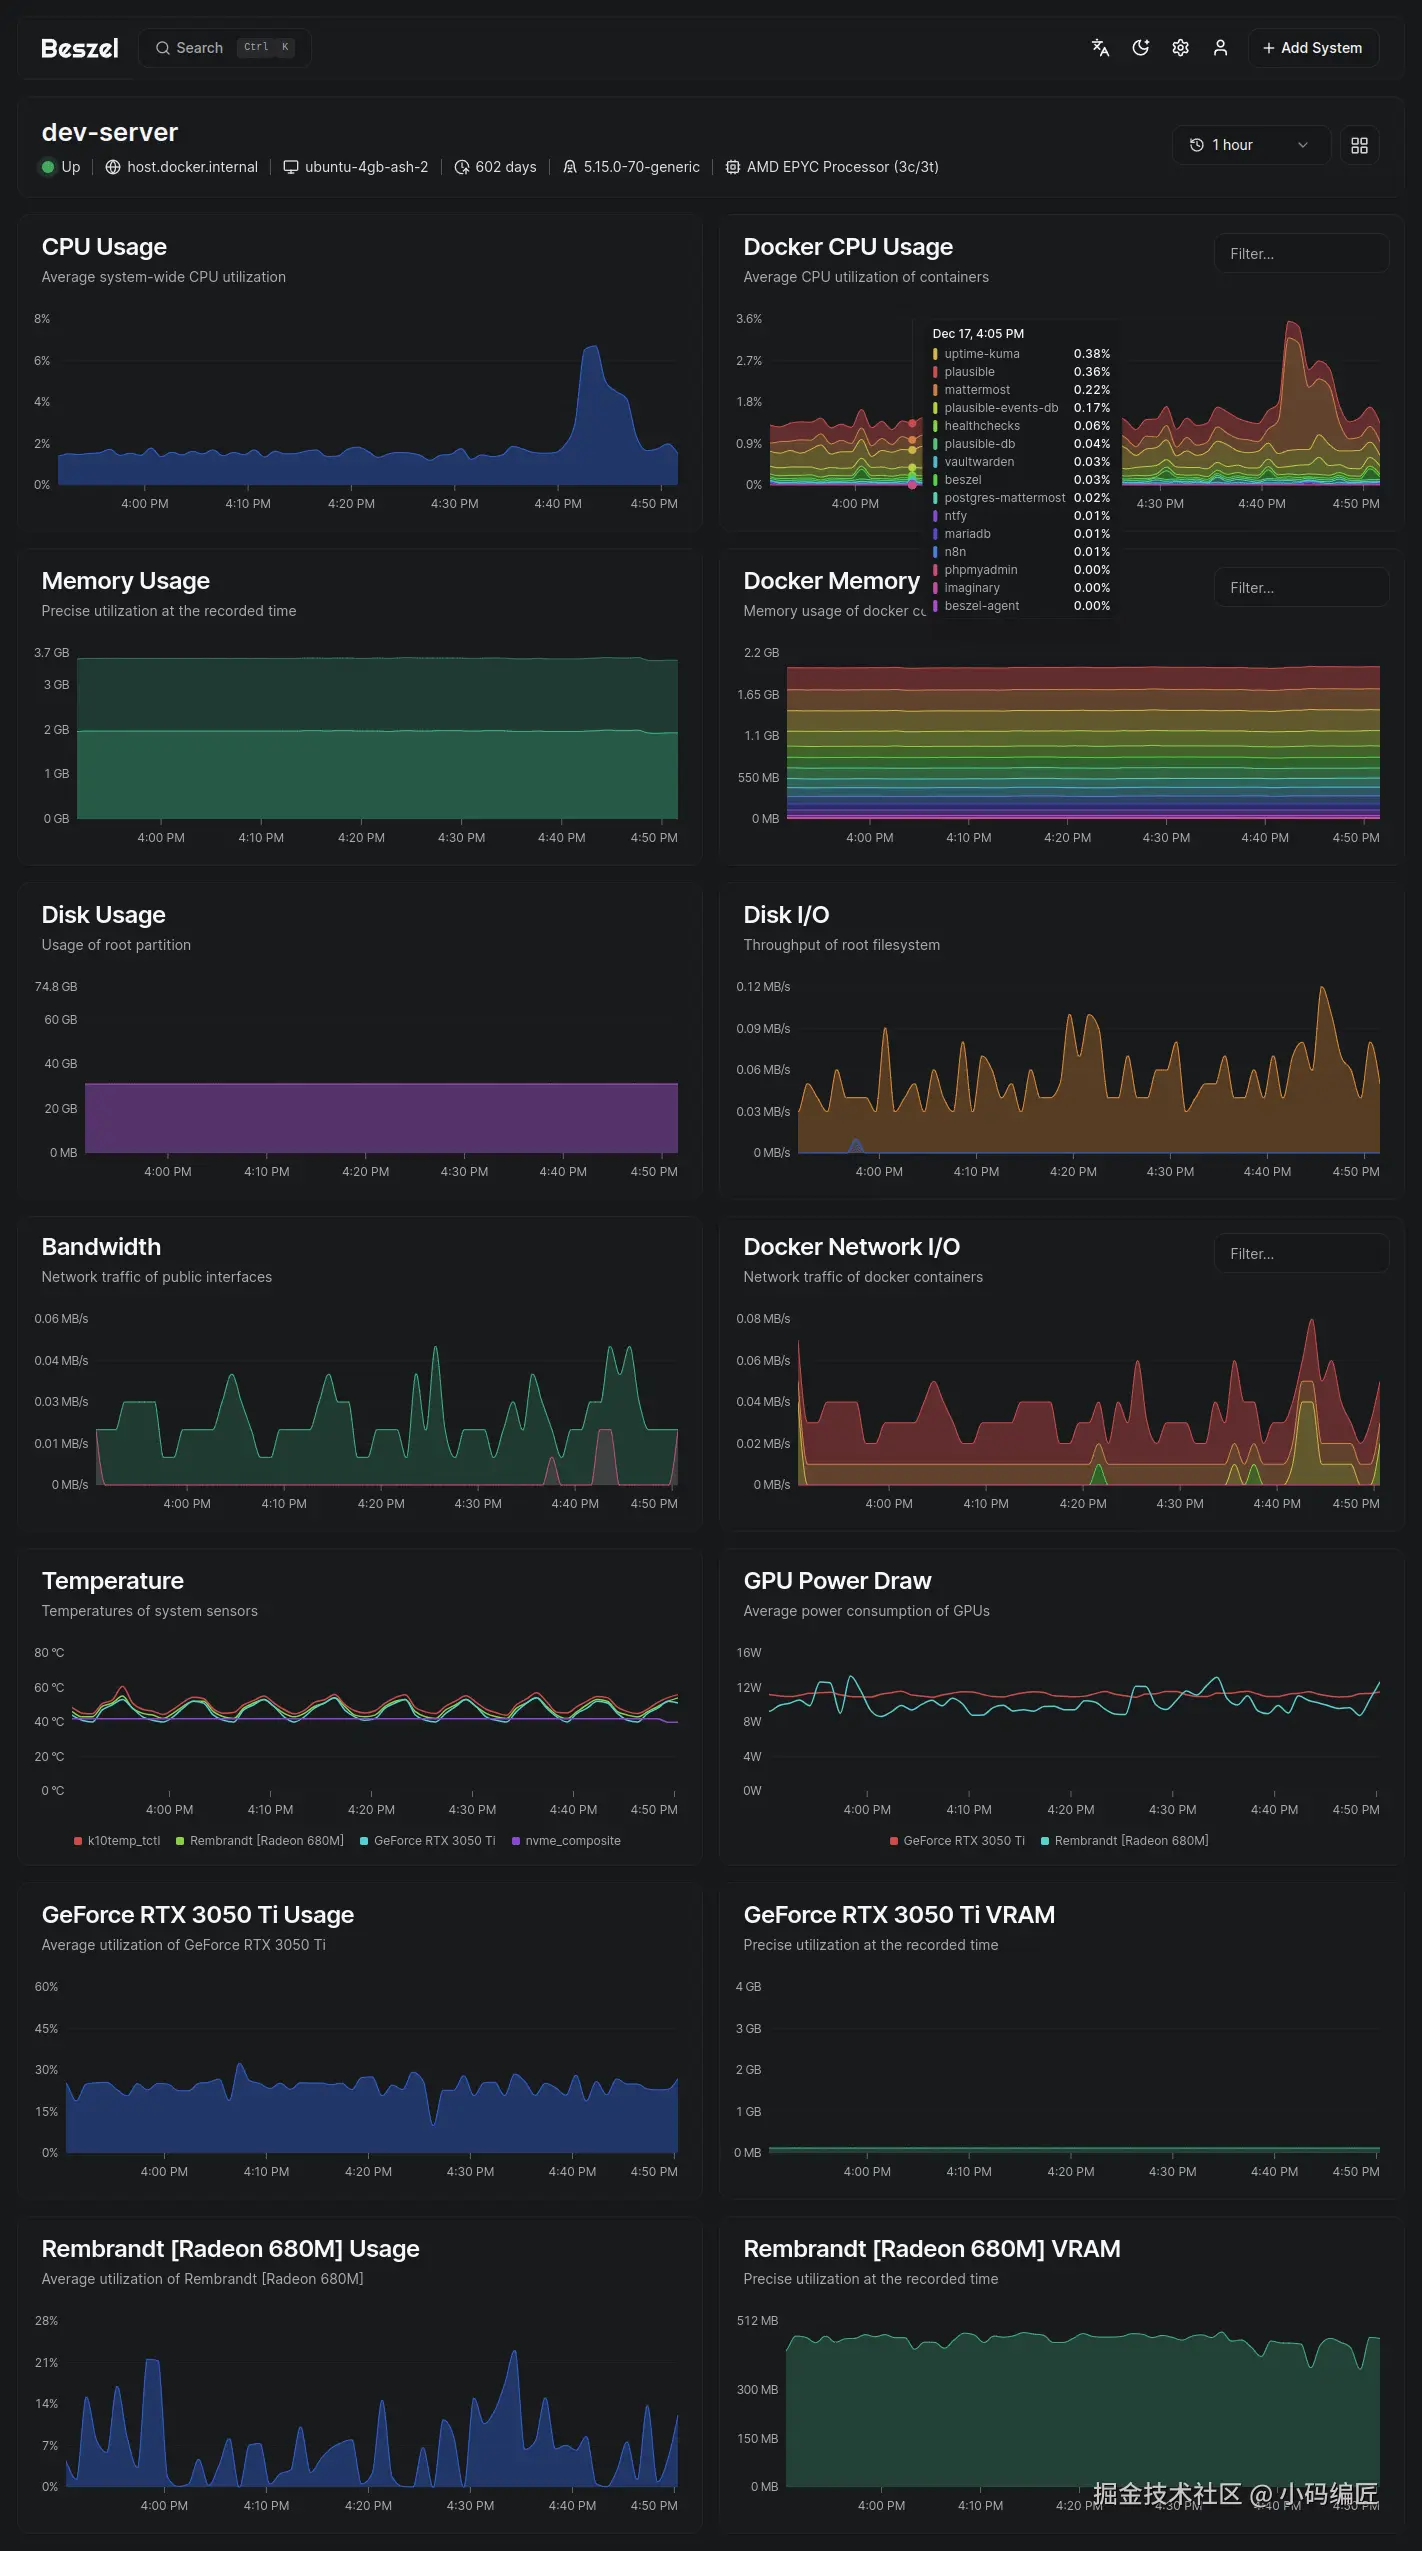Click the dev-server system title
The image size is (1422, 2551).
(x=110, y=132)
